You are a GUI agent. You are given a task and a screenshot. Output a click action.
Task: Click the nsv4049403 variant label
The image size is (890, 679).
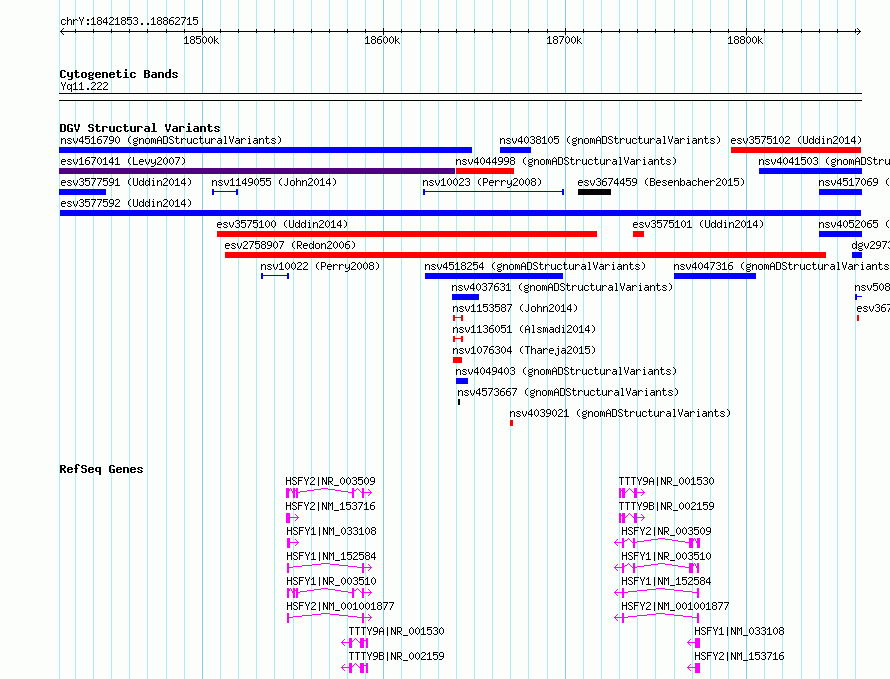tap(566, 371)
